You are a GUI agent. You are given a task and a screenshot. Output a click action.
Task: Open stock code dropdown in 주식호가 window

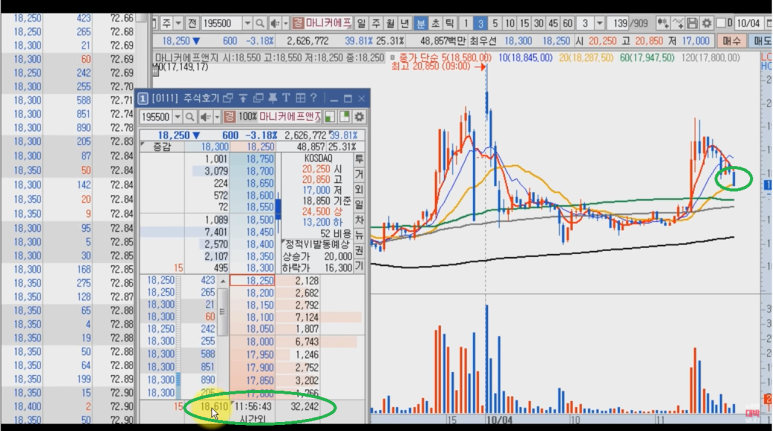coord(177,117)
